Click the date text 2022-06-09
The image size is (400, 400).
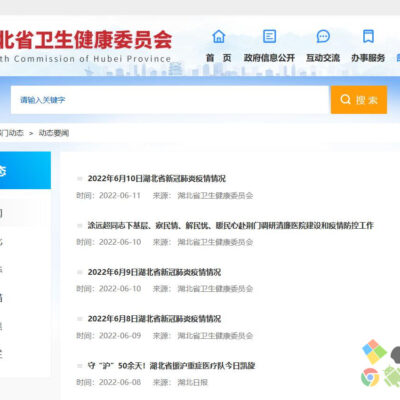point(120,335)
